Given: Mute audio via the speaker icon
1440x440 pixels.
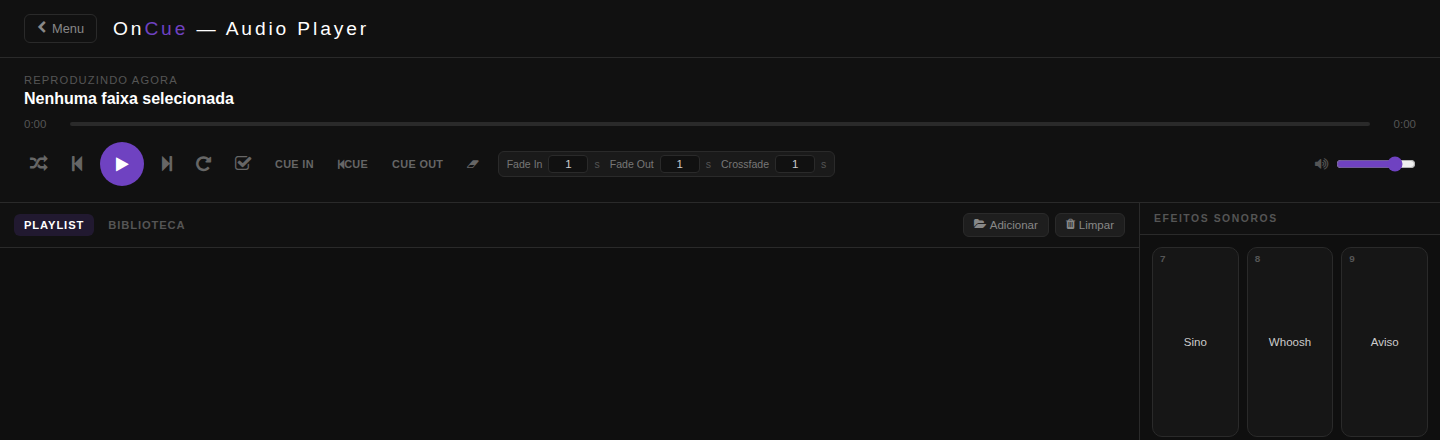Looking at the screenshot, I should pos(1321,164).
